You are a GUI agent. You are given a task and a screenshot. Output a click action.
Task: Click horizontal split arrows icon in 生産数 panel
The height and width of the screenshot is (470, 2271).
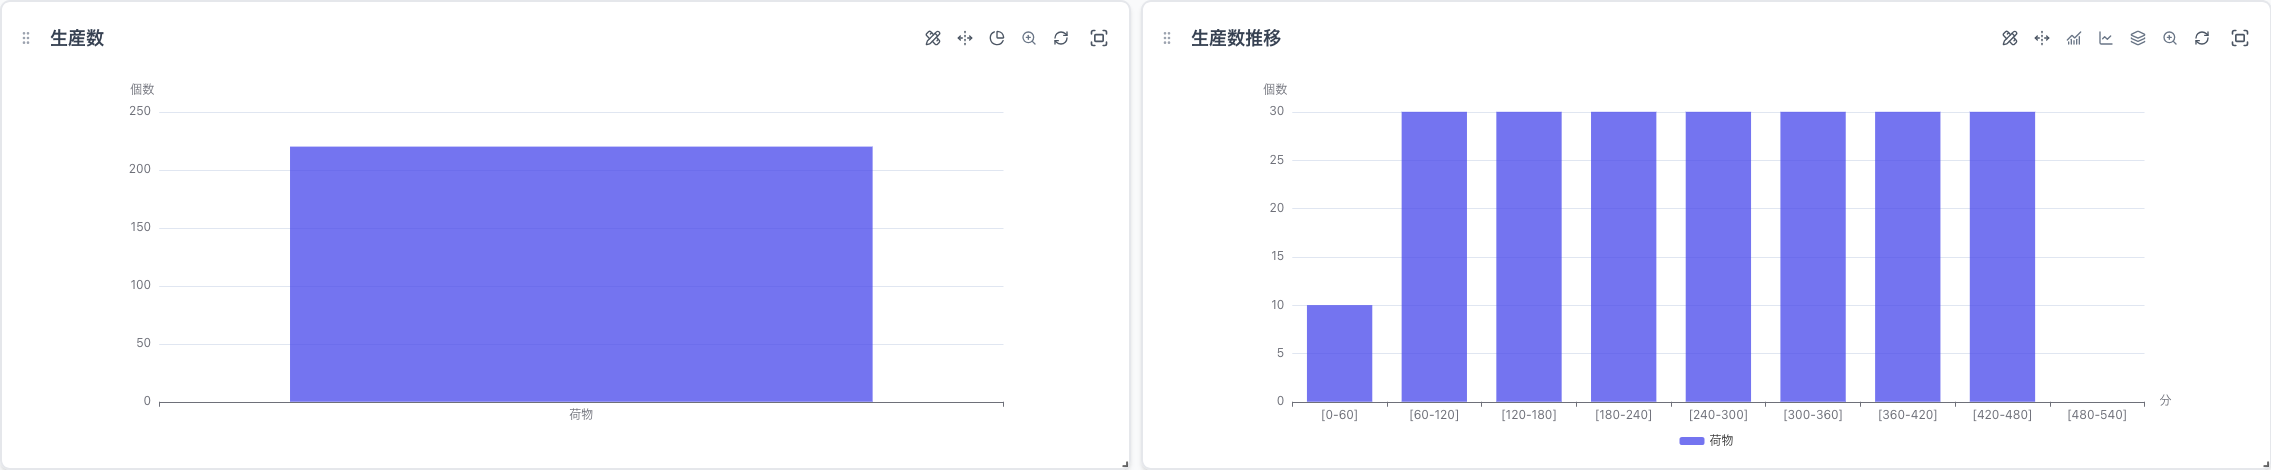(964, 38)
